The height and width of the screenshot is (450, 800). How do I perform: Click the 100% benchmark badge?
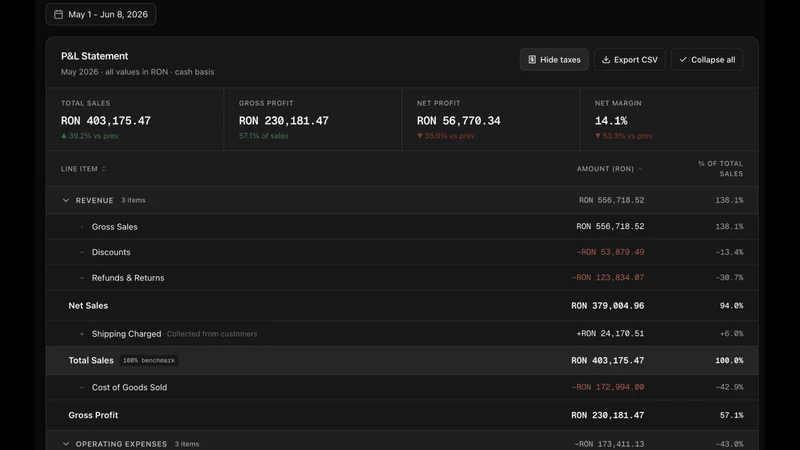click(x=149, y=360)
